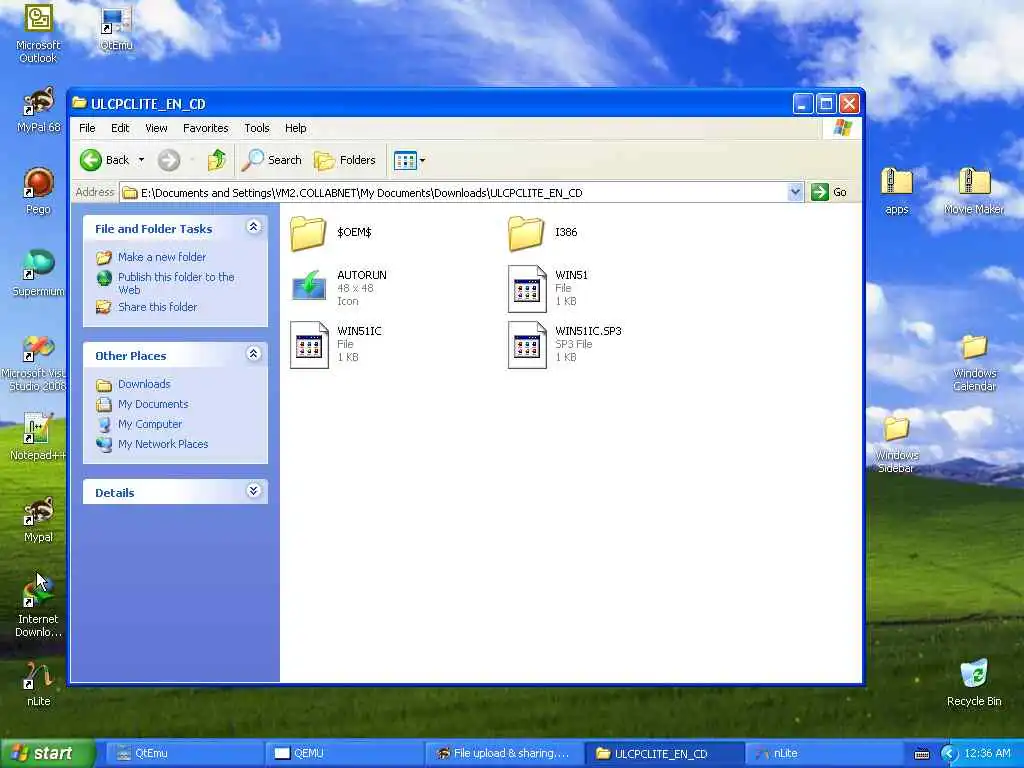Expand the Address bar dropdown

tap(795, 192)
